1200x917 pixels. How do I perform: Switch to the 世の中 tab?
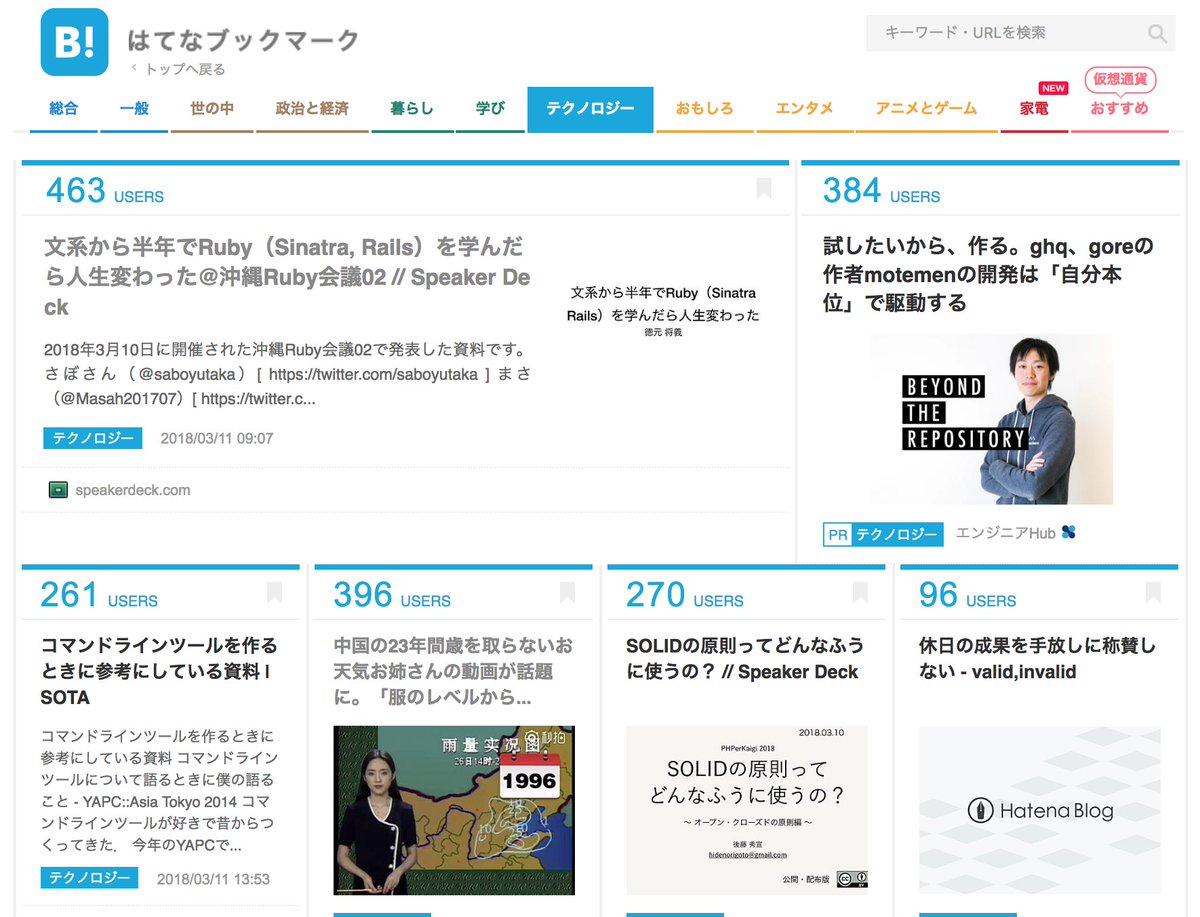point(212,108)
